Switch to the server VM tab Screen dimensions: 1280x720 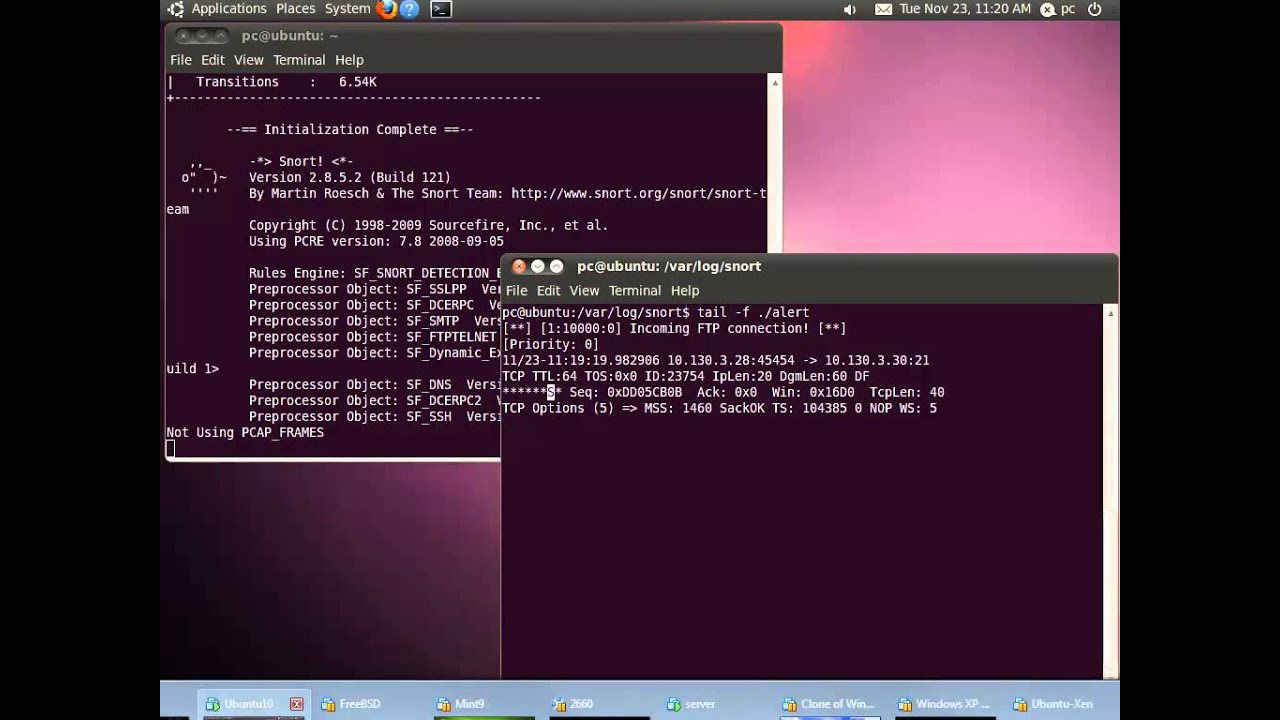[692, 704]
